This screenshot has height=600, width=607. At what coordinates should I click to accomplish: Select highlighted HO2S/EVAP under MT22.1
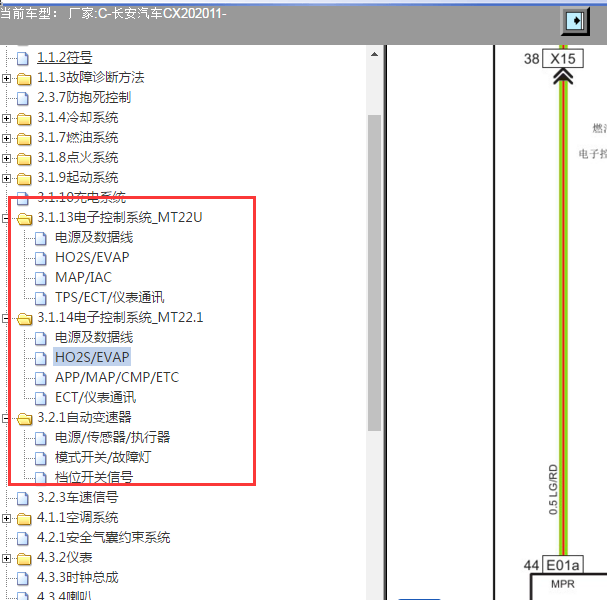coord(92,357)
